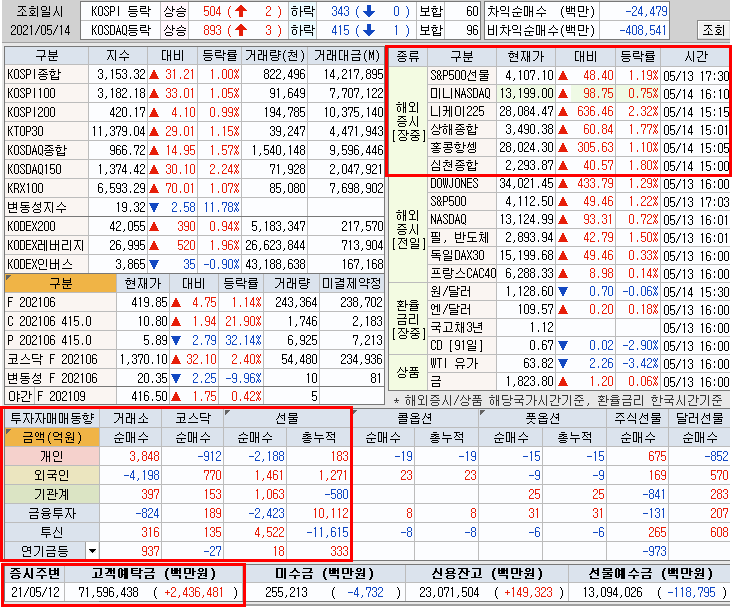The image size is (732, 607).
Task: Click blue down triangle in 변동성지수 row
Action: [x=154, y=207]
